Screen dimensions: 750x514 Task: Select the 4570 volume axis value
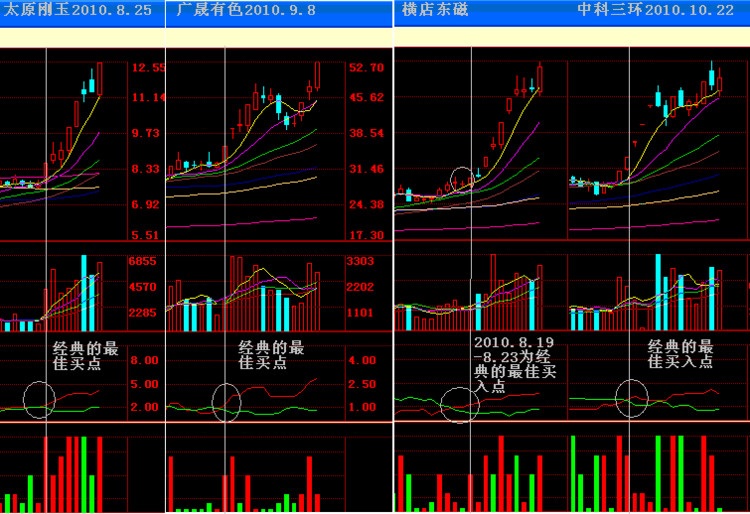(x=143, y=287)
